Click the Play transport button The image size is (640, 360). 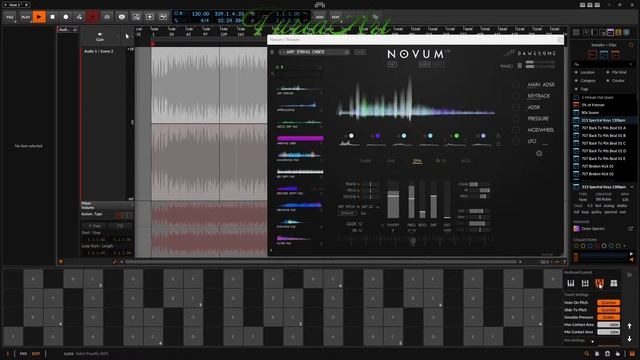coord(39,17)
